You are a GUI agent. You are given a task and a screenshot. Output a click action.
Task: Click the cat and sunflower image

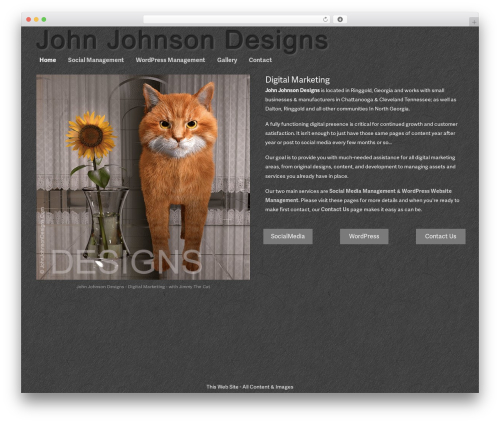pyautogui.click(x=143, y=177)
